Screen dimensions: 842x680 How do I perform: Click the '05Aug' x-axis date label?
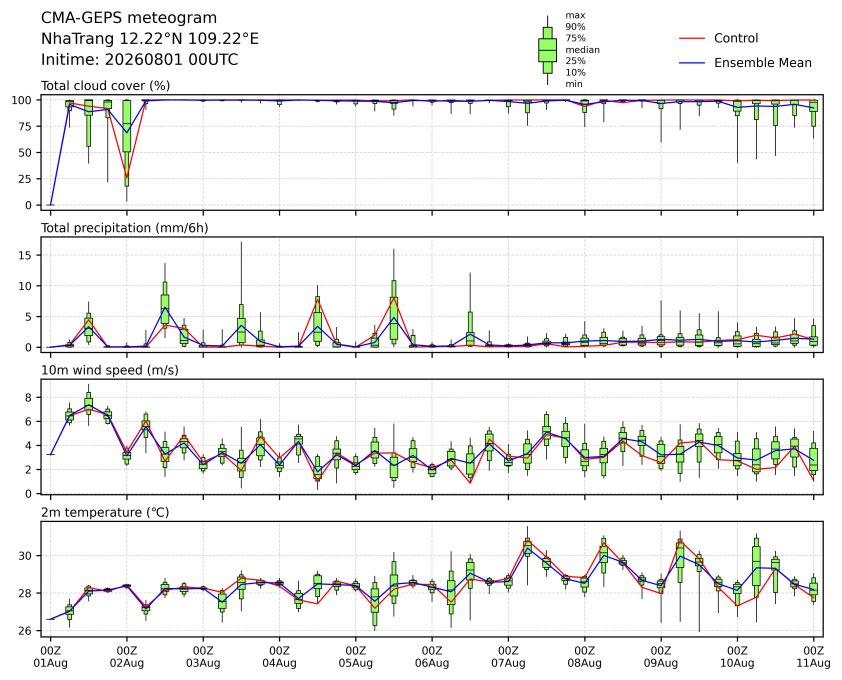[x=355, y=663]
